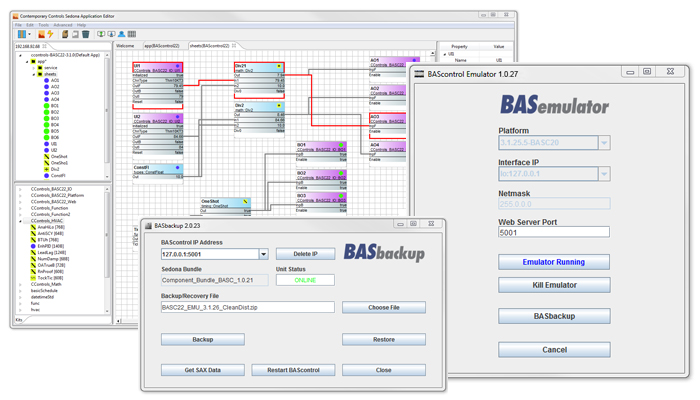
Task: Collapse the sheets folder in tree
Action: [x=33, y=74]
